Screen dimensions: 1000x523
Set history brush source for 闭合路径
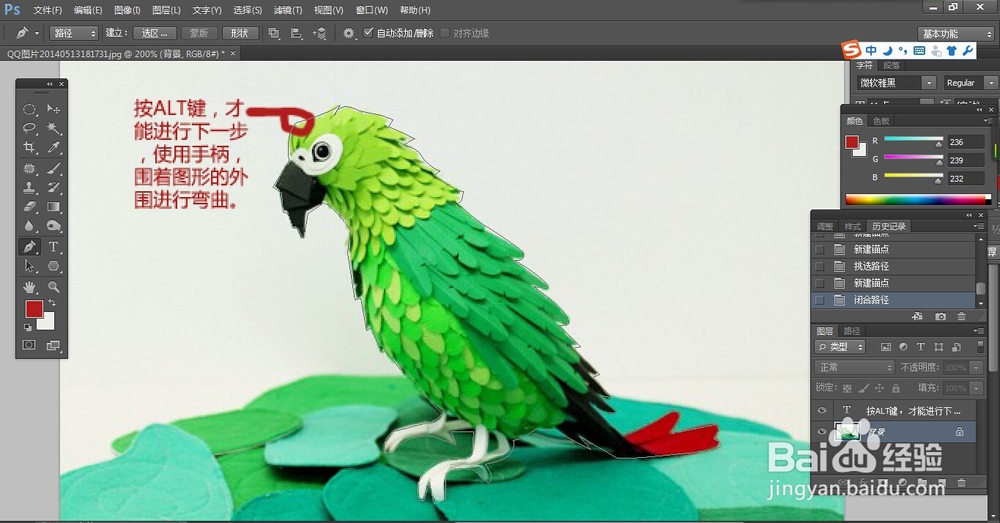pyautogui.click(x=820, y=300)
